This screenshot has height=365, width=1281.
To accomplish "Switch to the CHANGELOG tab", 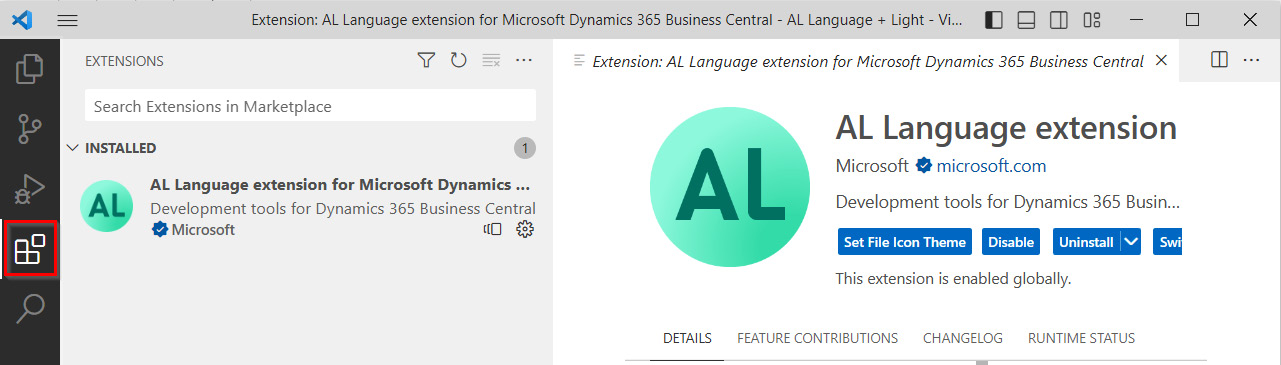I will (963, 338).
